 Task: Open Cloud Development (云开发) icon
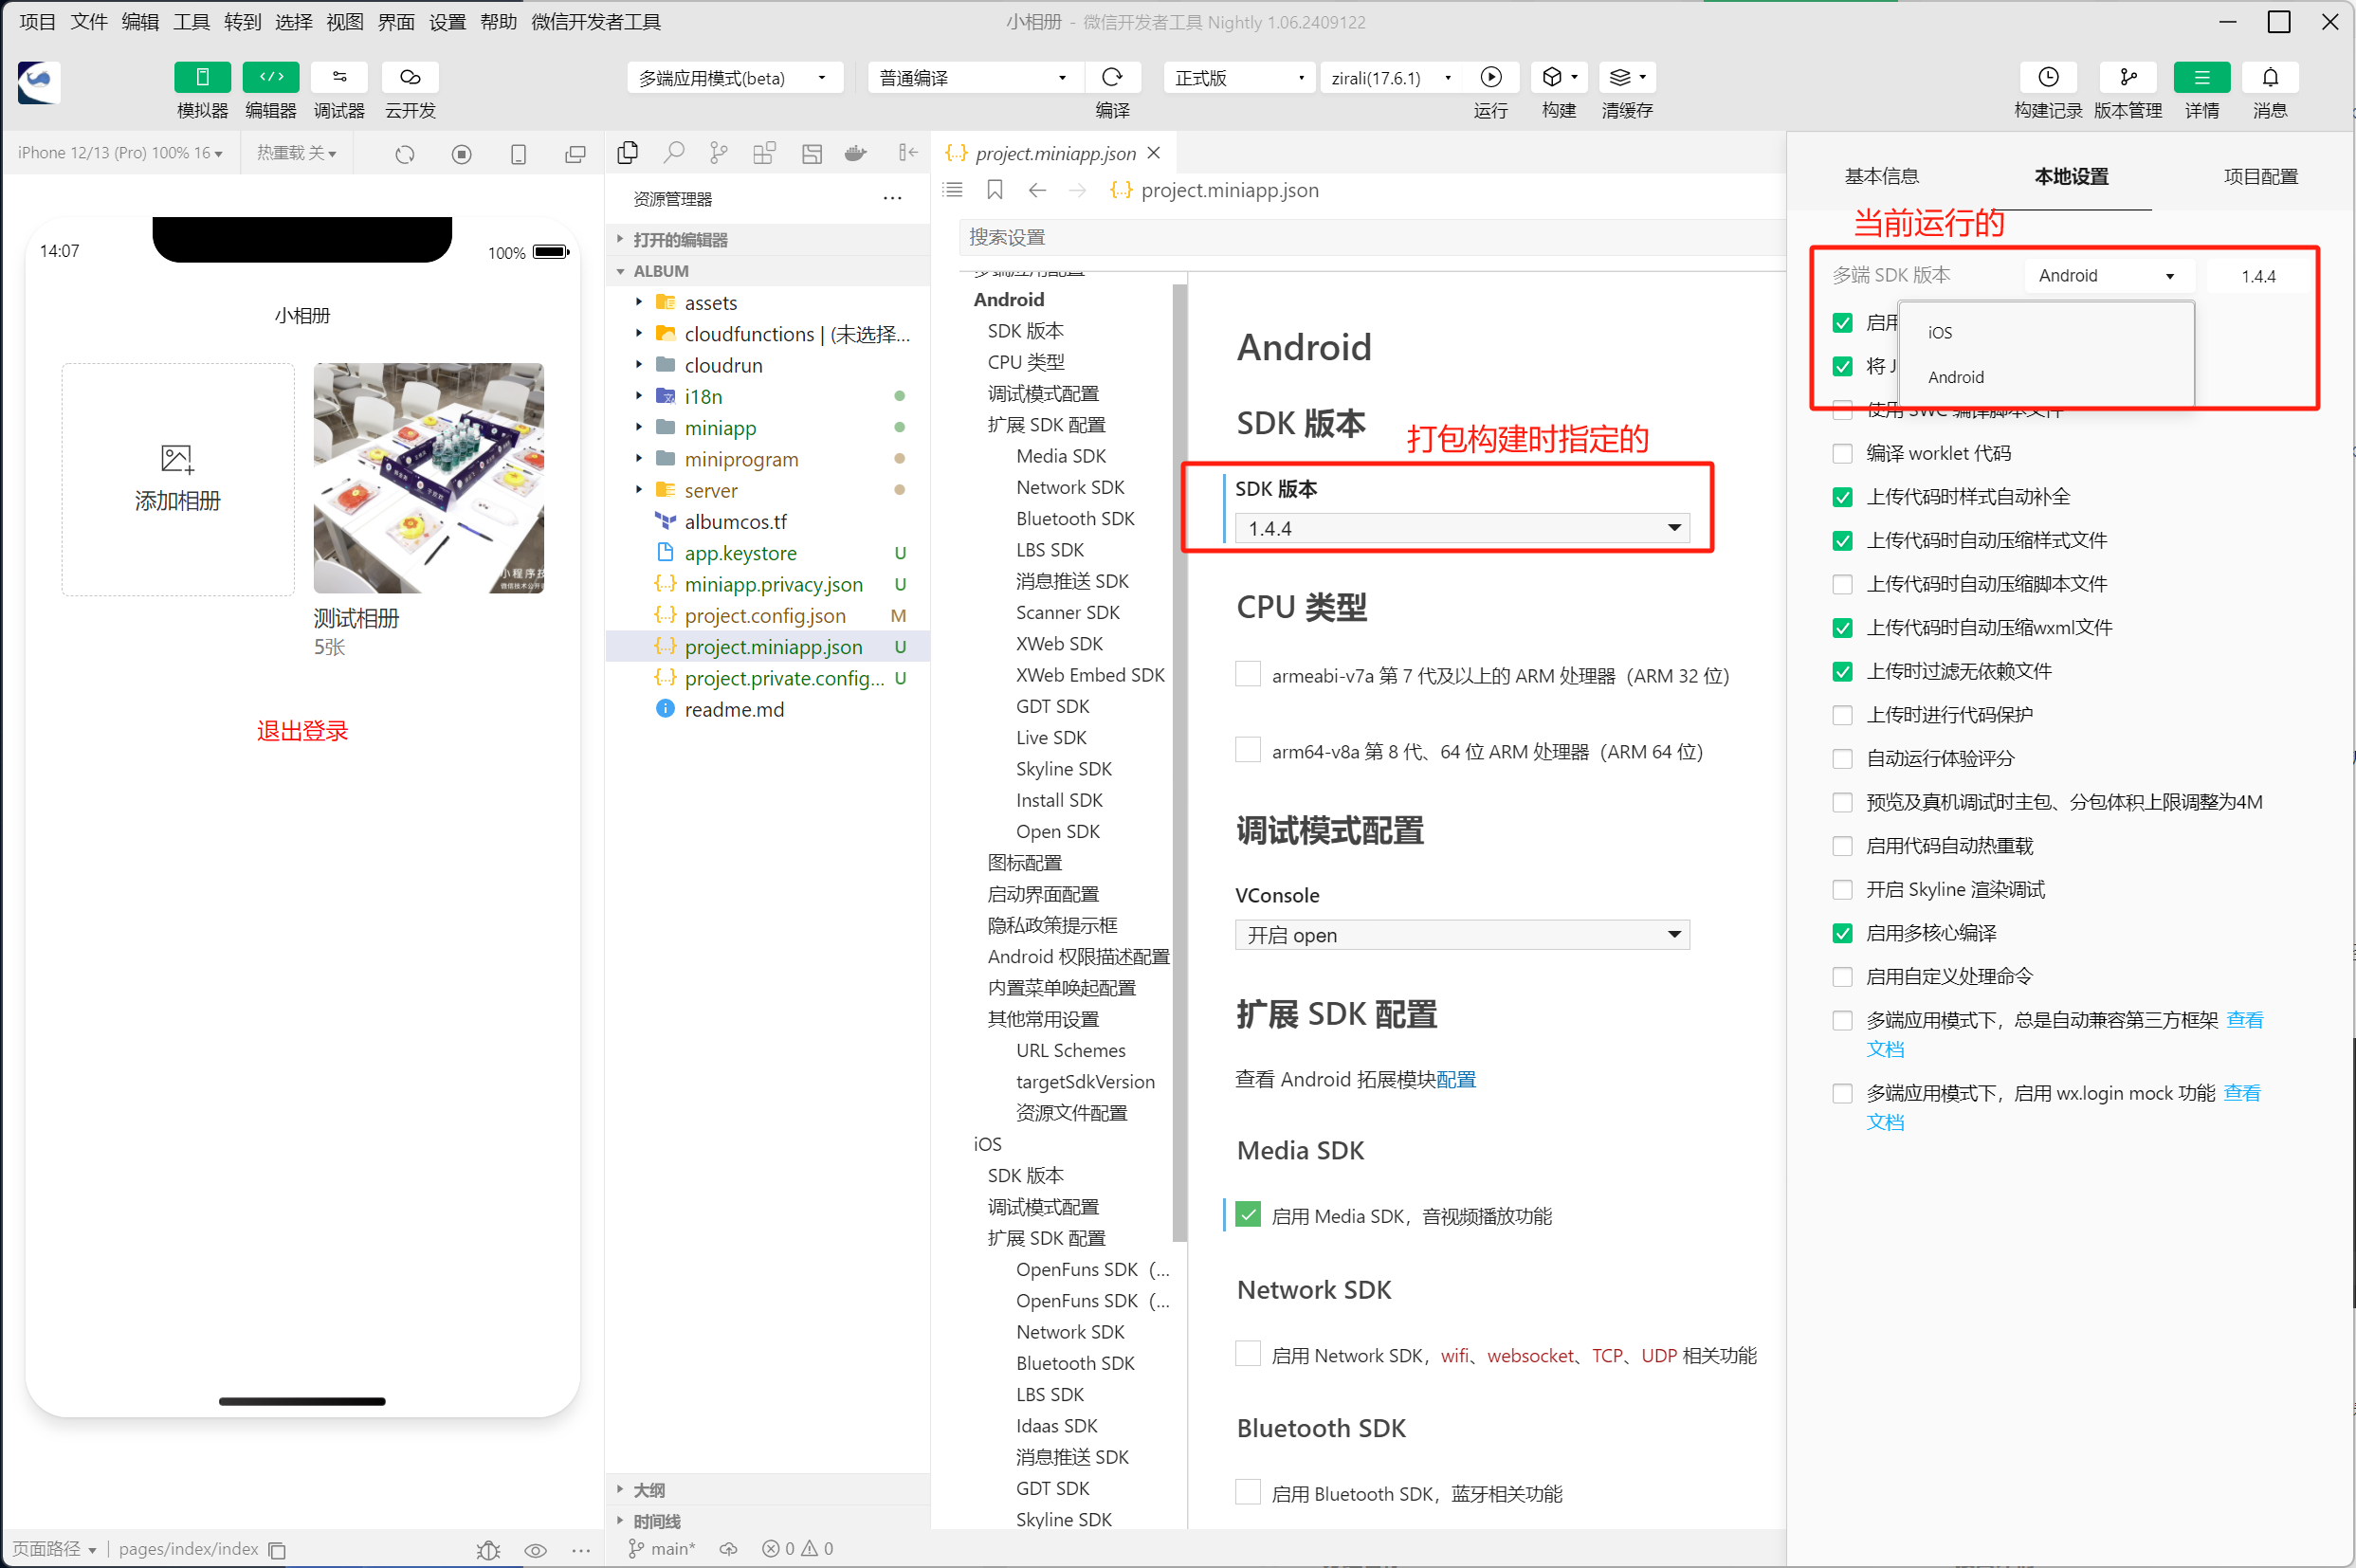pyautogui.click(x=410, y=77)
